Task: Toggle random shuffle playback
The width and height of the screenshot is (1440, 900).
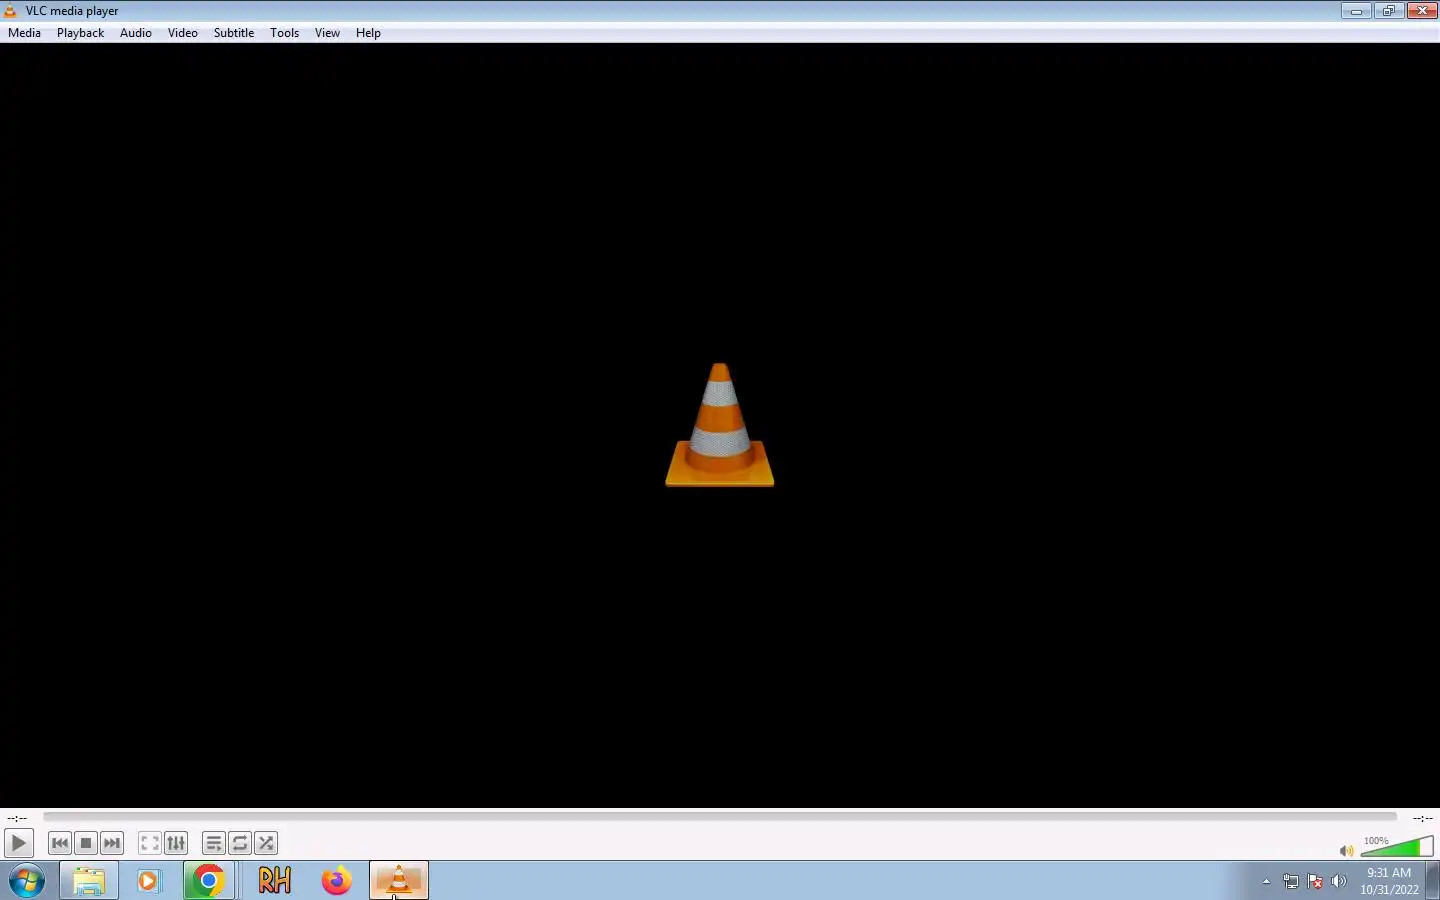Action: [x=266, y=843]
